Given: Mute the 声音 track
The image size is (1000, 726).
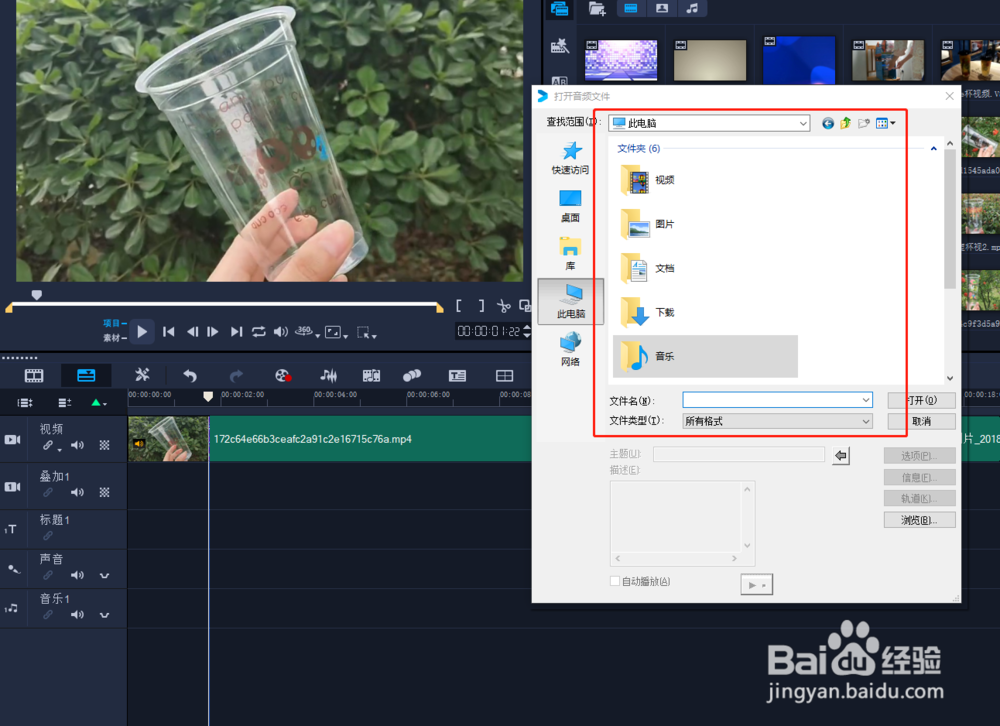Looking at the screenshot, I should tap(77, 575).
